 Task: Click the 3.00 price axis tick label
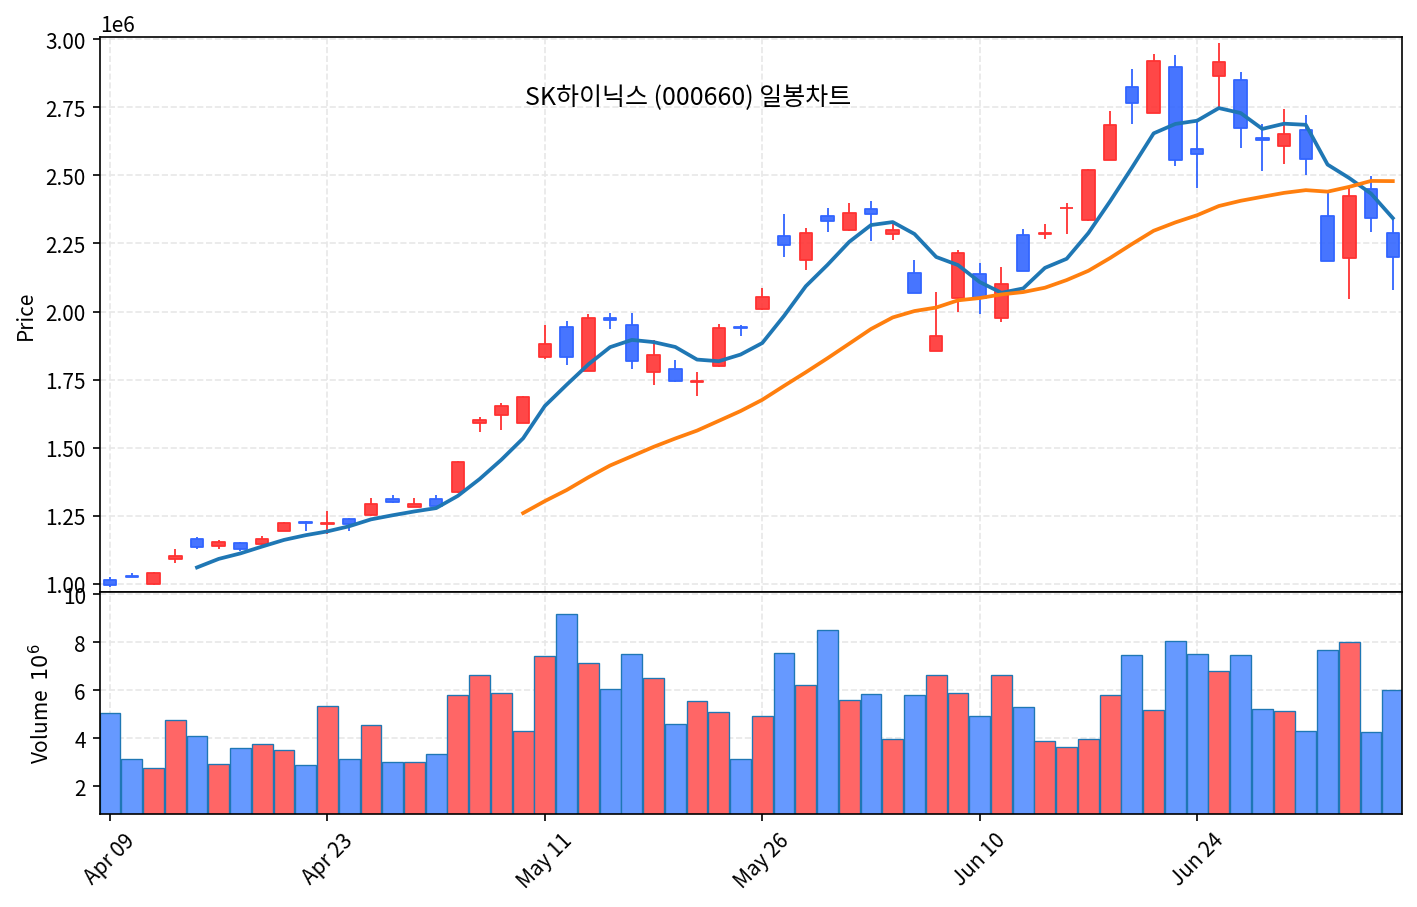pos(66,40)
